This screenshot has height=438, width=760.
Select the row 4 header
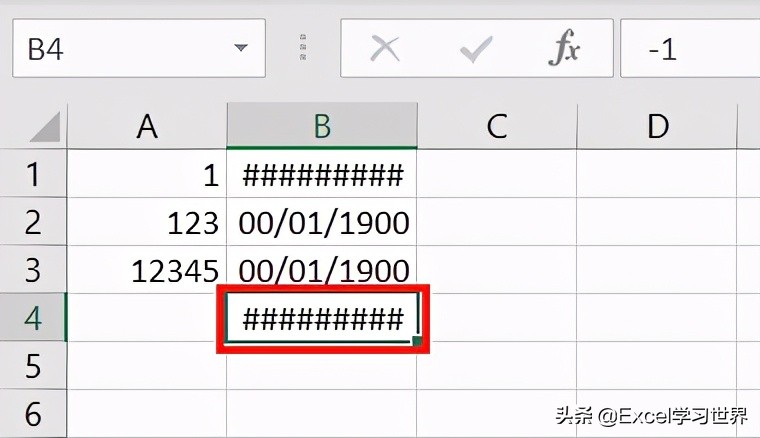33,317
